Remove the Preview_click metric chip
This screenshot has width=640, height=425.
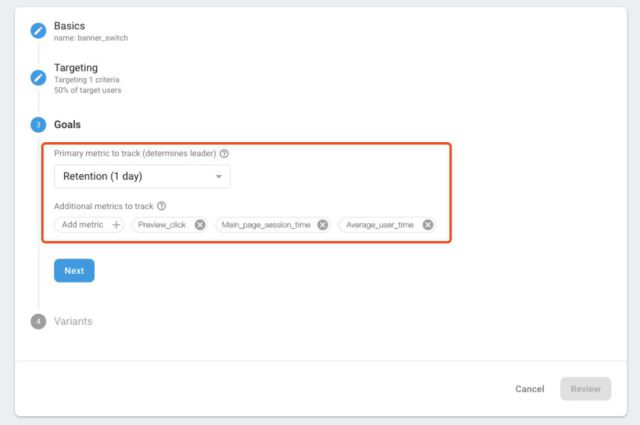pos(200,225)
